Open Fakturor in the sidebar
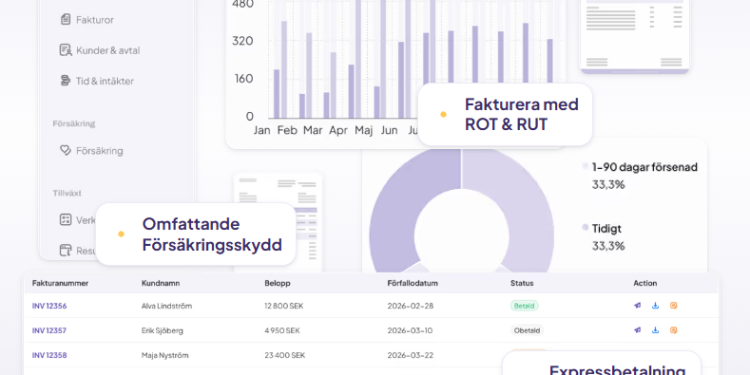This screenshot has height=375, width=750. click(87, 20)
